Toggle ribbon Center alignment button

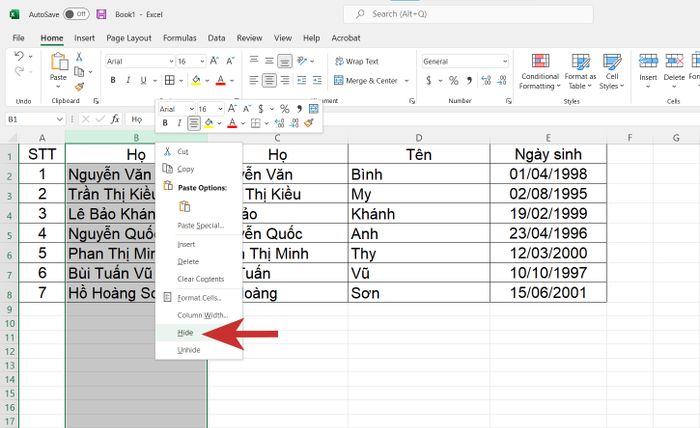tap(269, 80)
